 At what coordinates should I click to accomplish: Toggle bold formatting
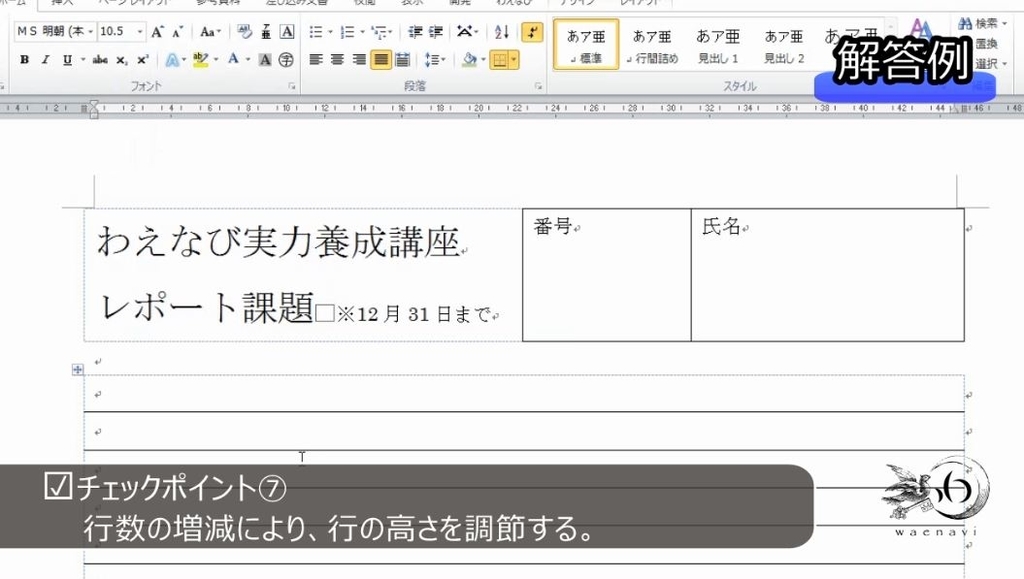click(25, 58)
